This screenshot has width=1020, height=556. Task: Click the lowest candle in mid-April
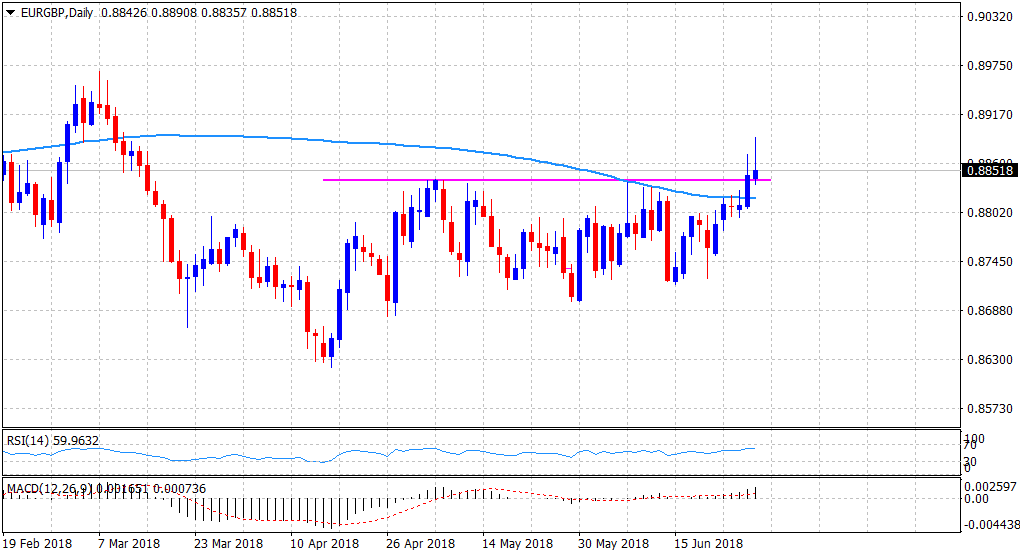click(330, 348)
